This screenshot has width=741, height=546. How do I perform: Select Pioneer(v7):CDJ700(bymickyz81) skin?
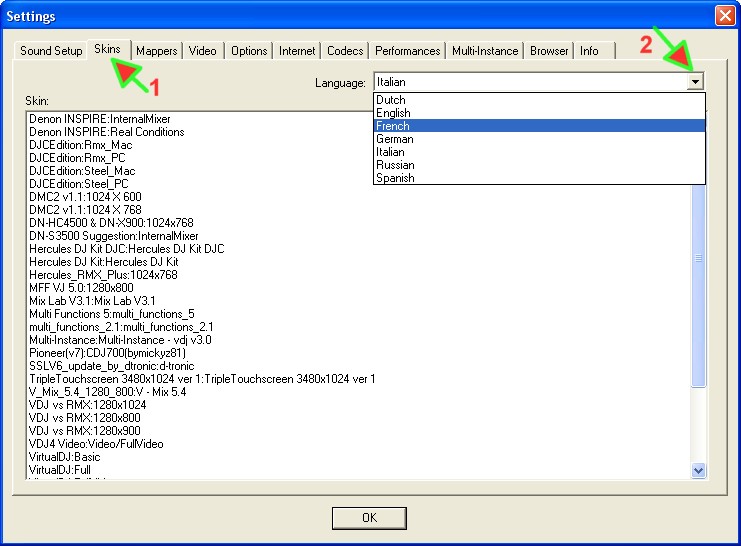click(x=107, y=353)
